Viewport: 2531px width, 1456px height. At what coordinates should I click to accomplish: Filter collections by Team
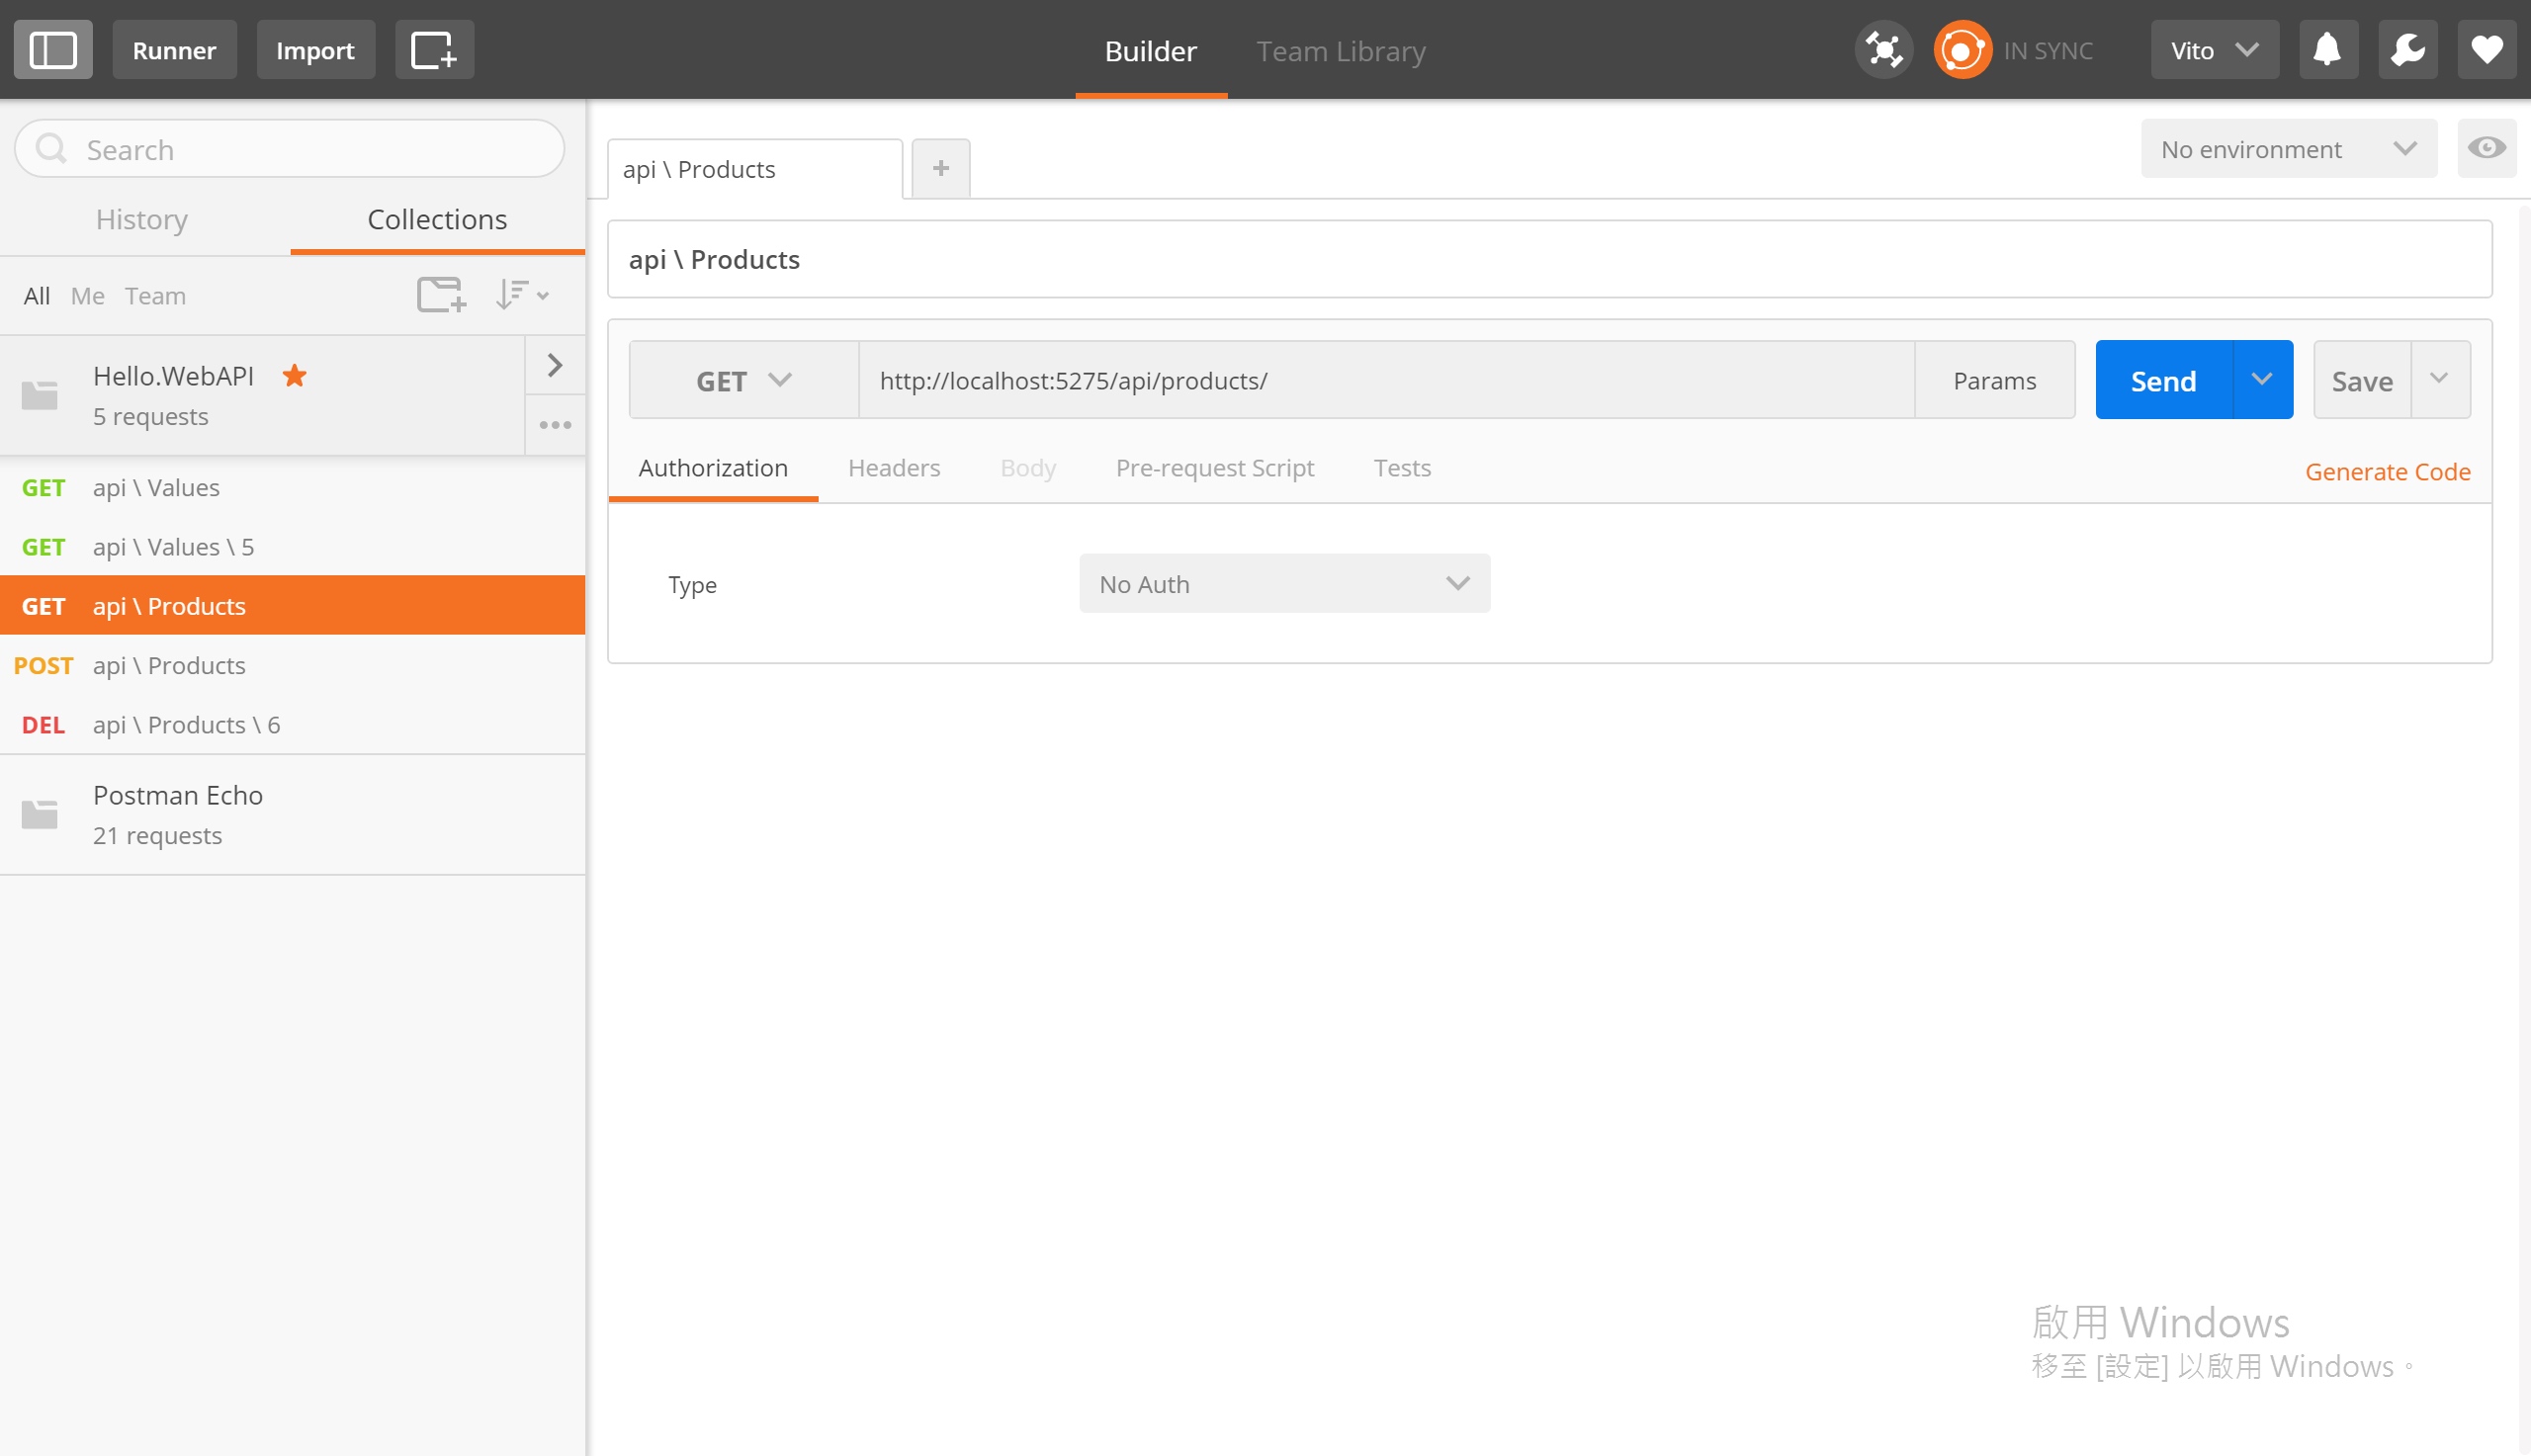(x=155, y=296)
